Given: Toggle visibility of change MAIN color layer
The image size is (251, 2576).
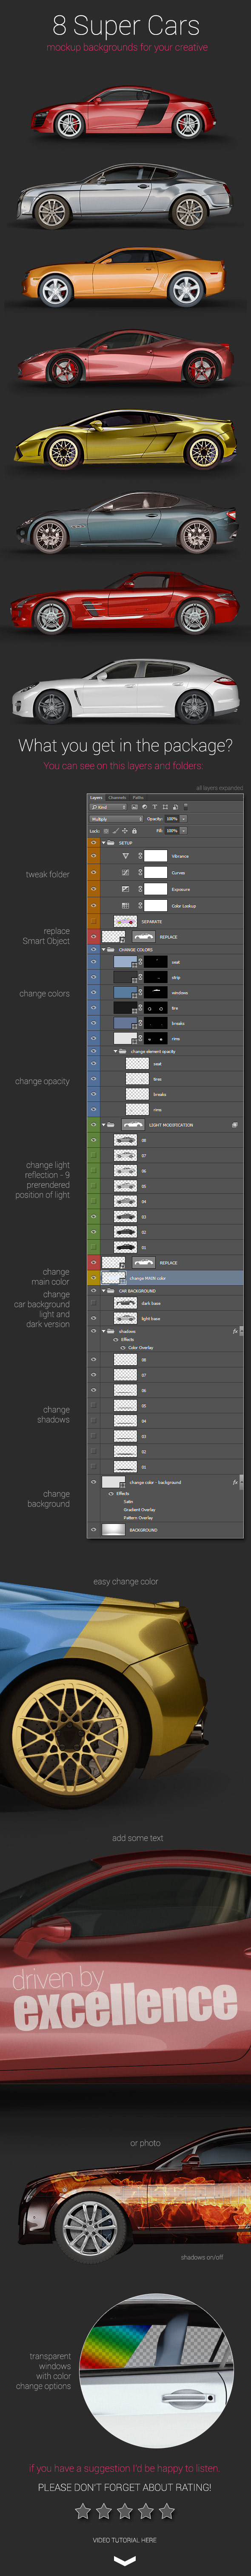Looking at the screenshot, I should tap(94, 1277).
